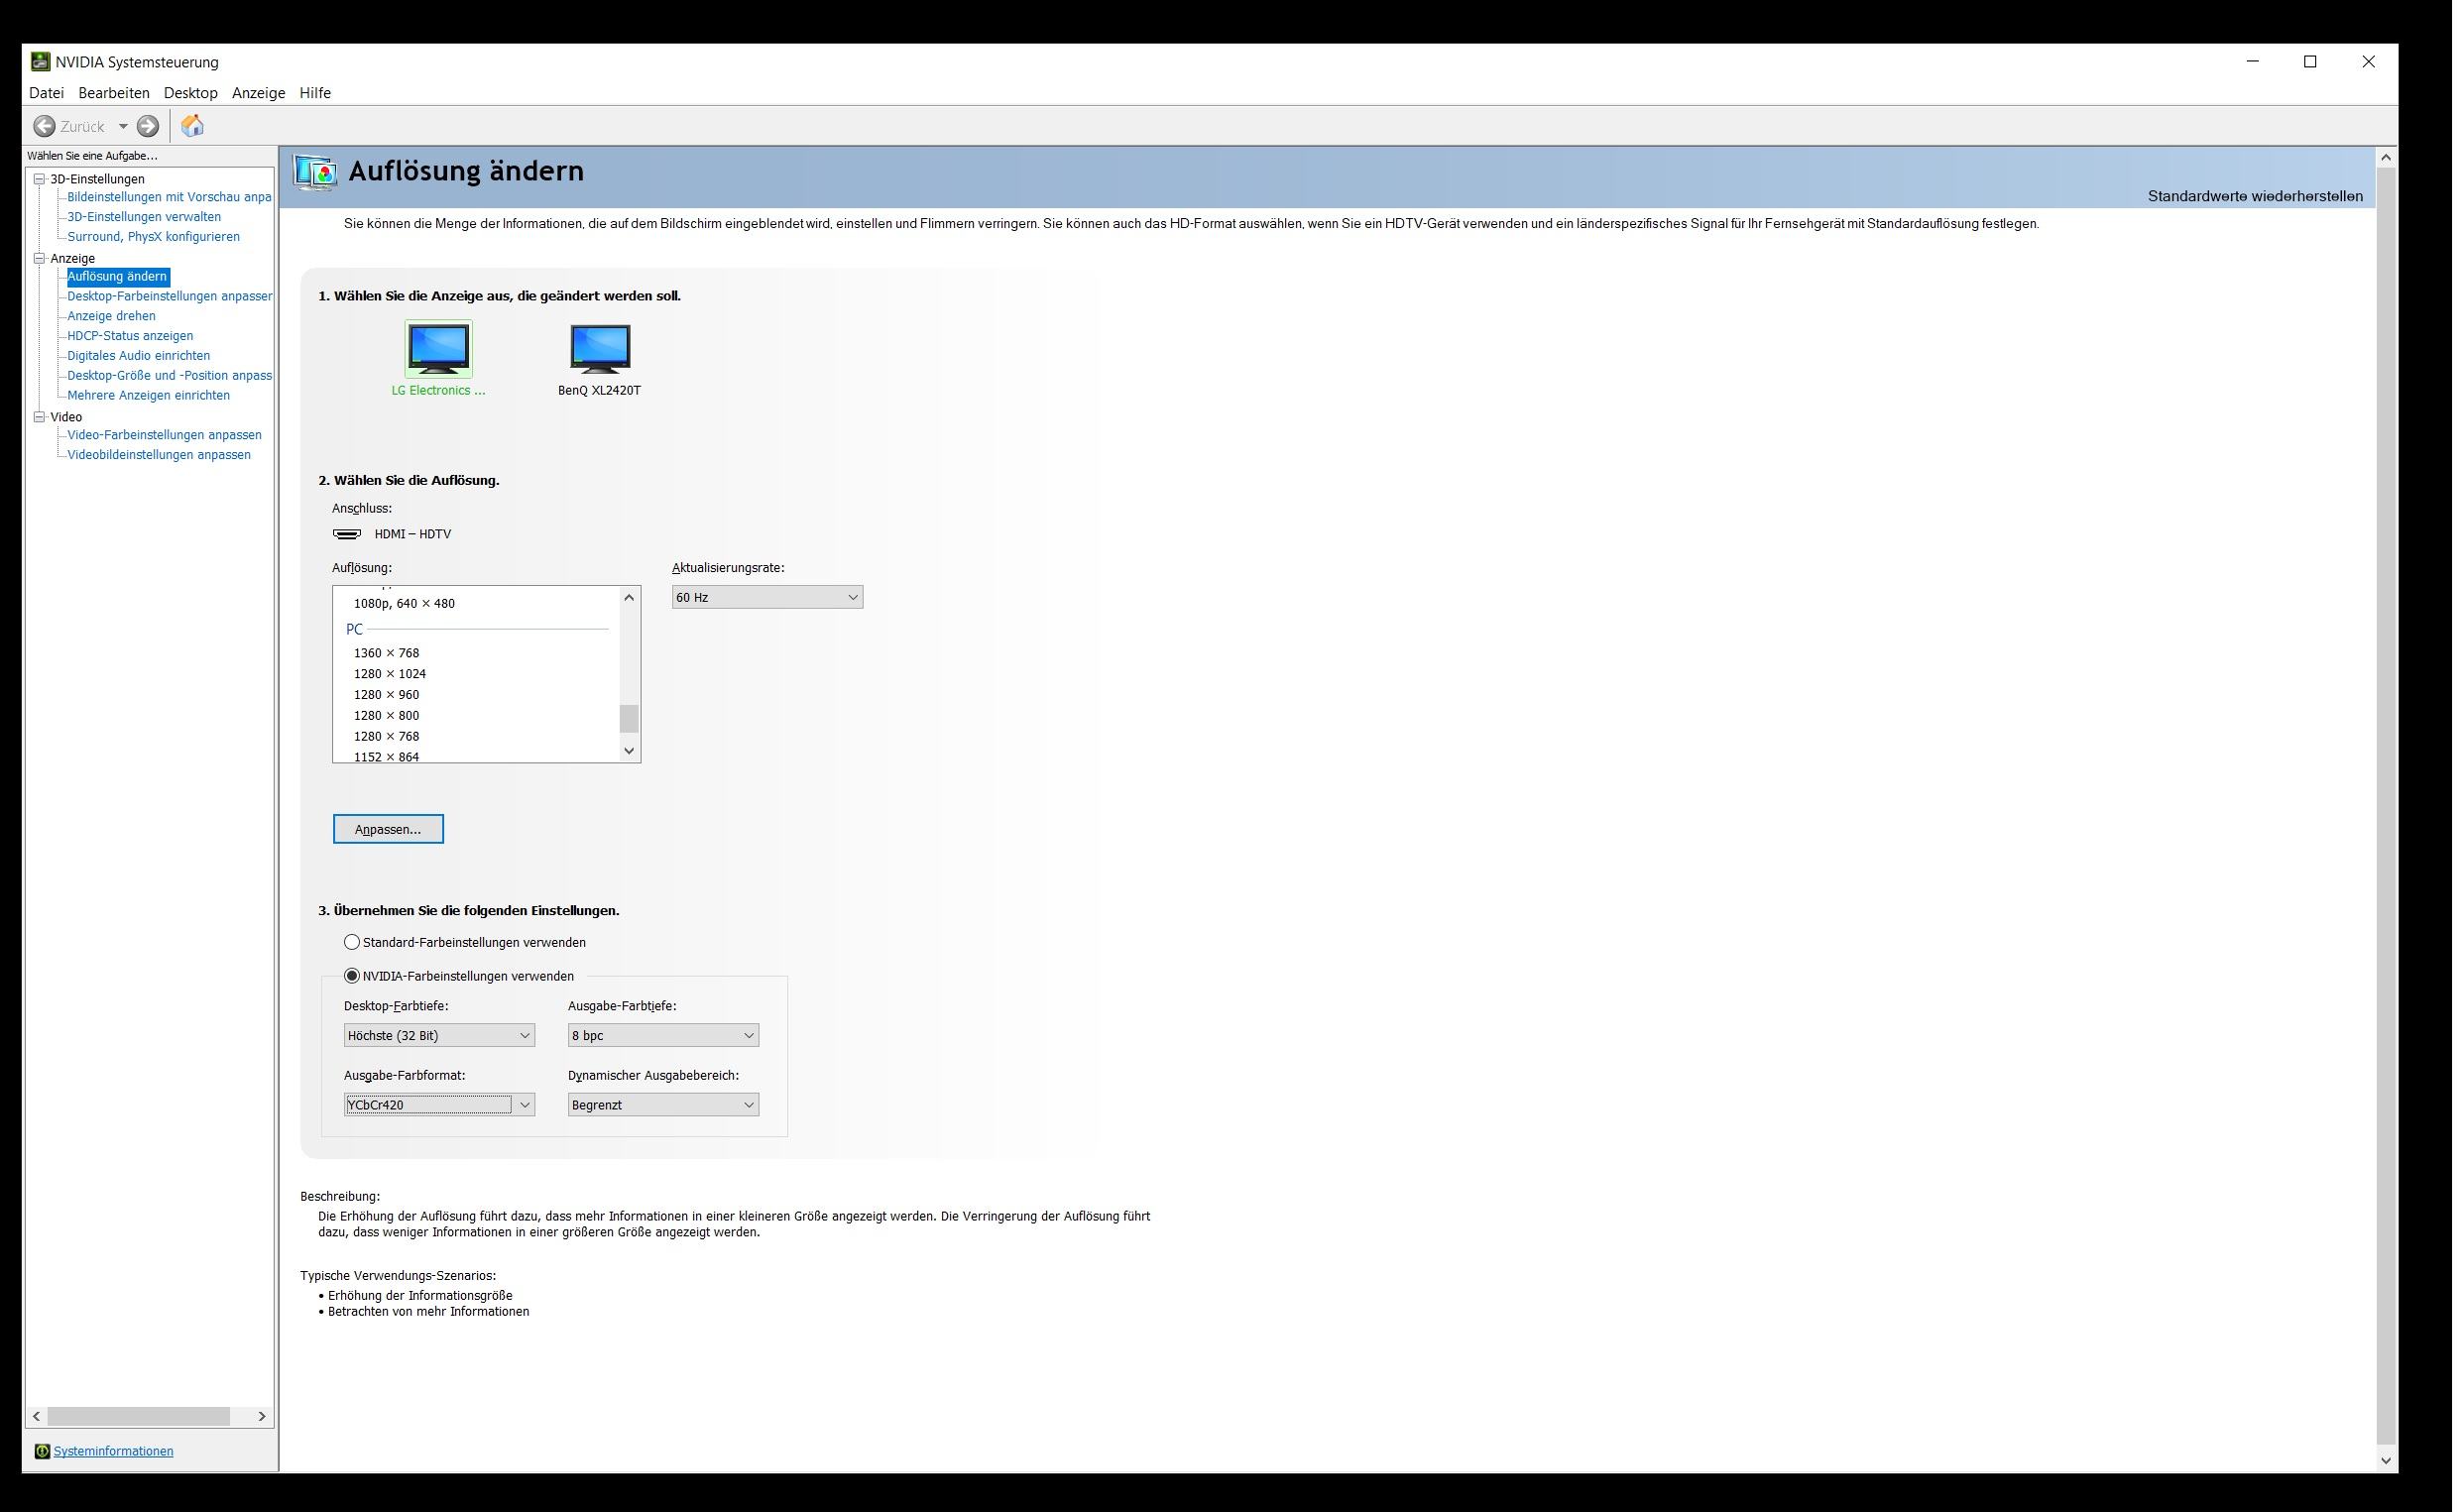This screenshot has width=2463, height=1512.
Task: Click main page scroll down arrow
Action: 2386,1460
